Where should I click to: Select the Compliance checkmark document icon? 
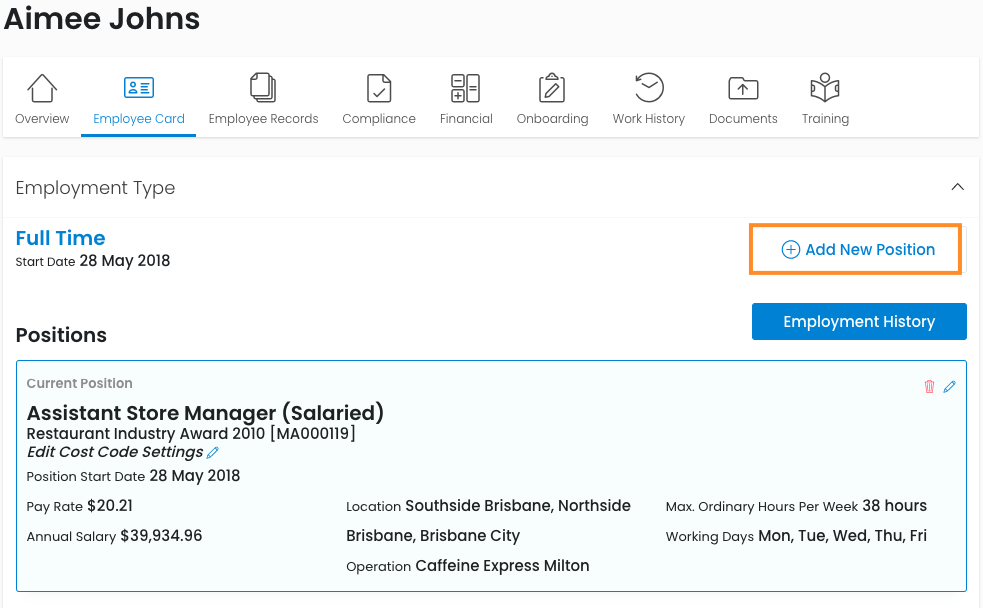click(x=379, y=89)
